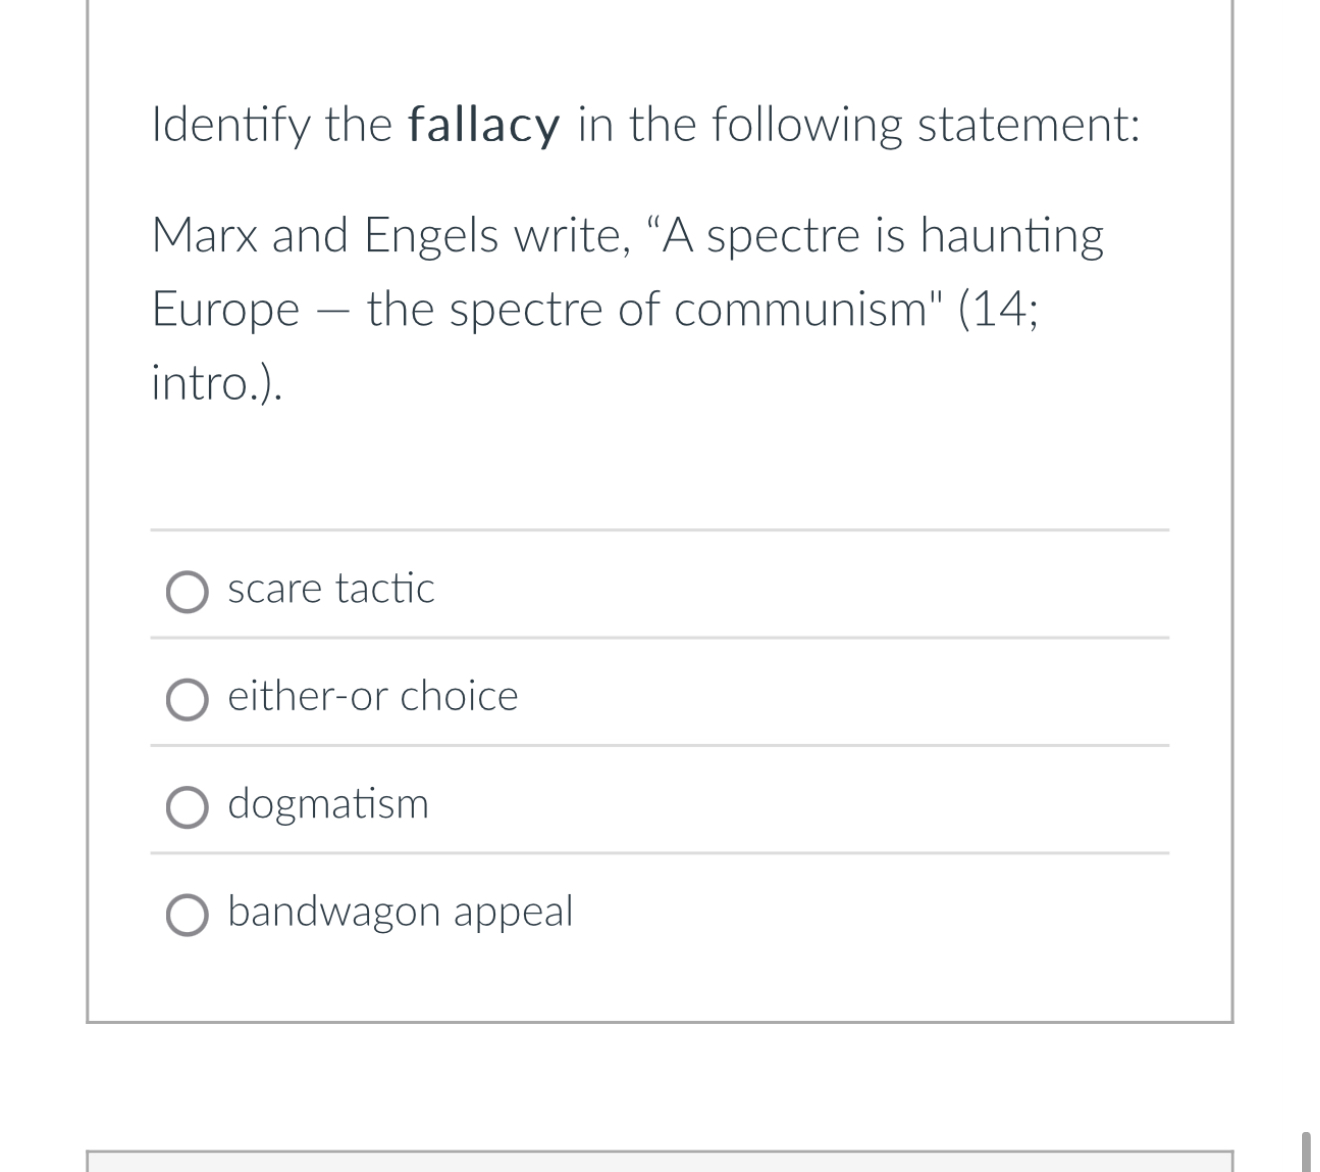Image resolution: width=1320 pixels, height=1172 pixels.
Task: Click the last answer row
Action: pyautogui.click(x=660, y=912)
